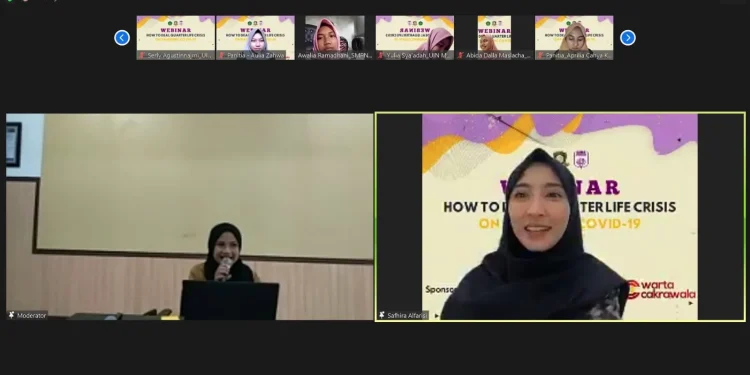The height and width of the screenshot is (375, 750).
Task: Select Awalia Ramadhani's video thumbnail
Action: [335, 38]
